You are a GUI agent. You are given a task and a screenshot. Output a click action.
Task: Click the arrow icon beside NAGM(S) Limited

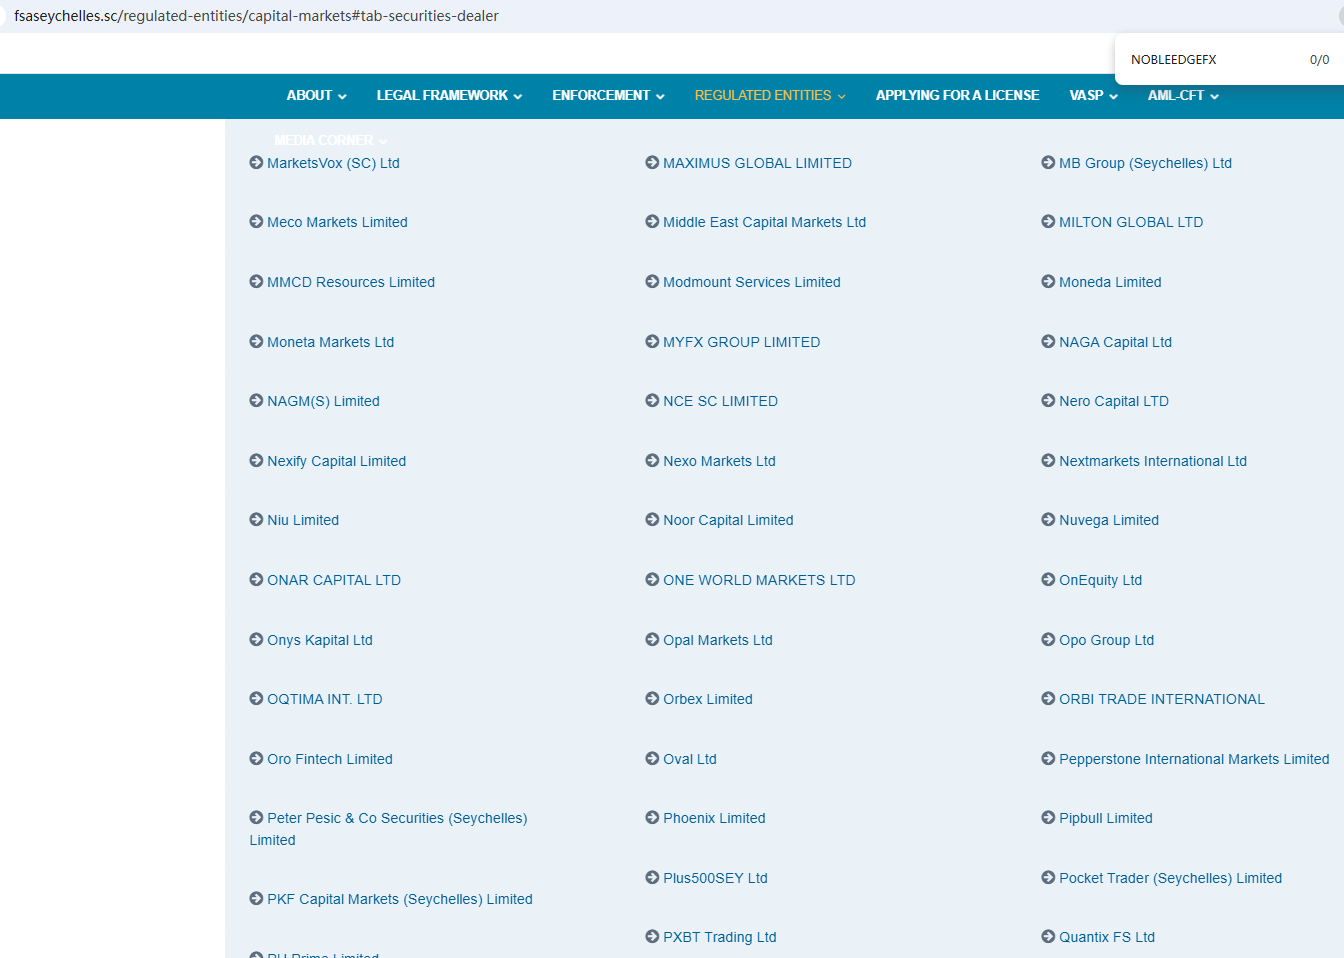pos(256,400)
